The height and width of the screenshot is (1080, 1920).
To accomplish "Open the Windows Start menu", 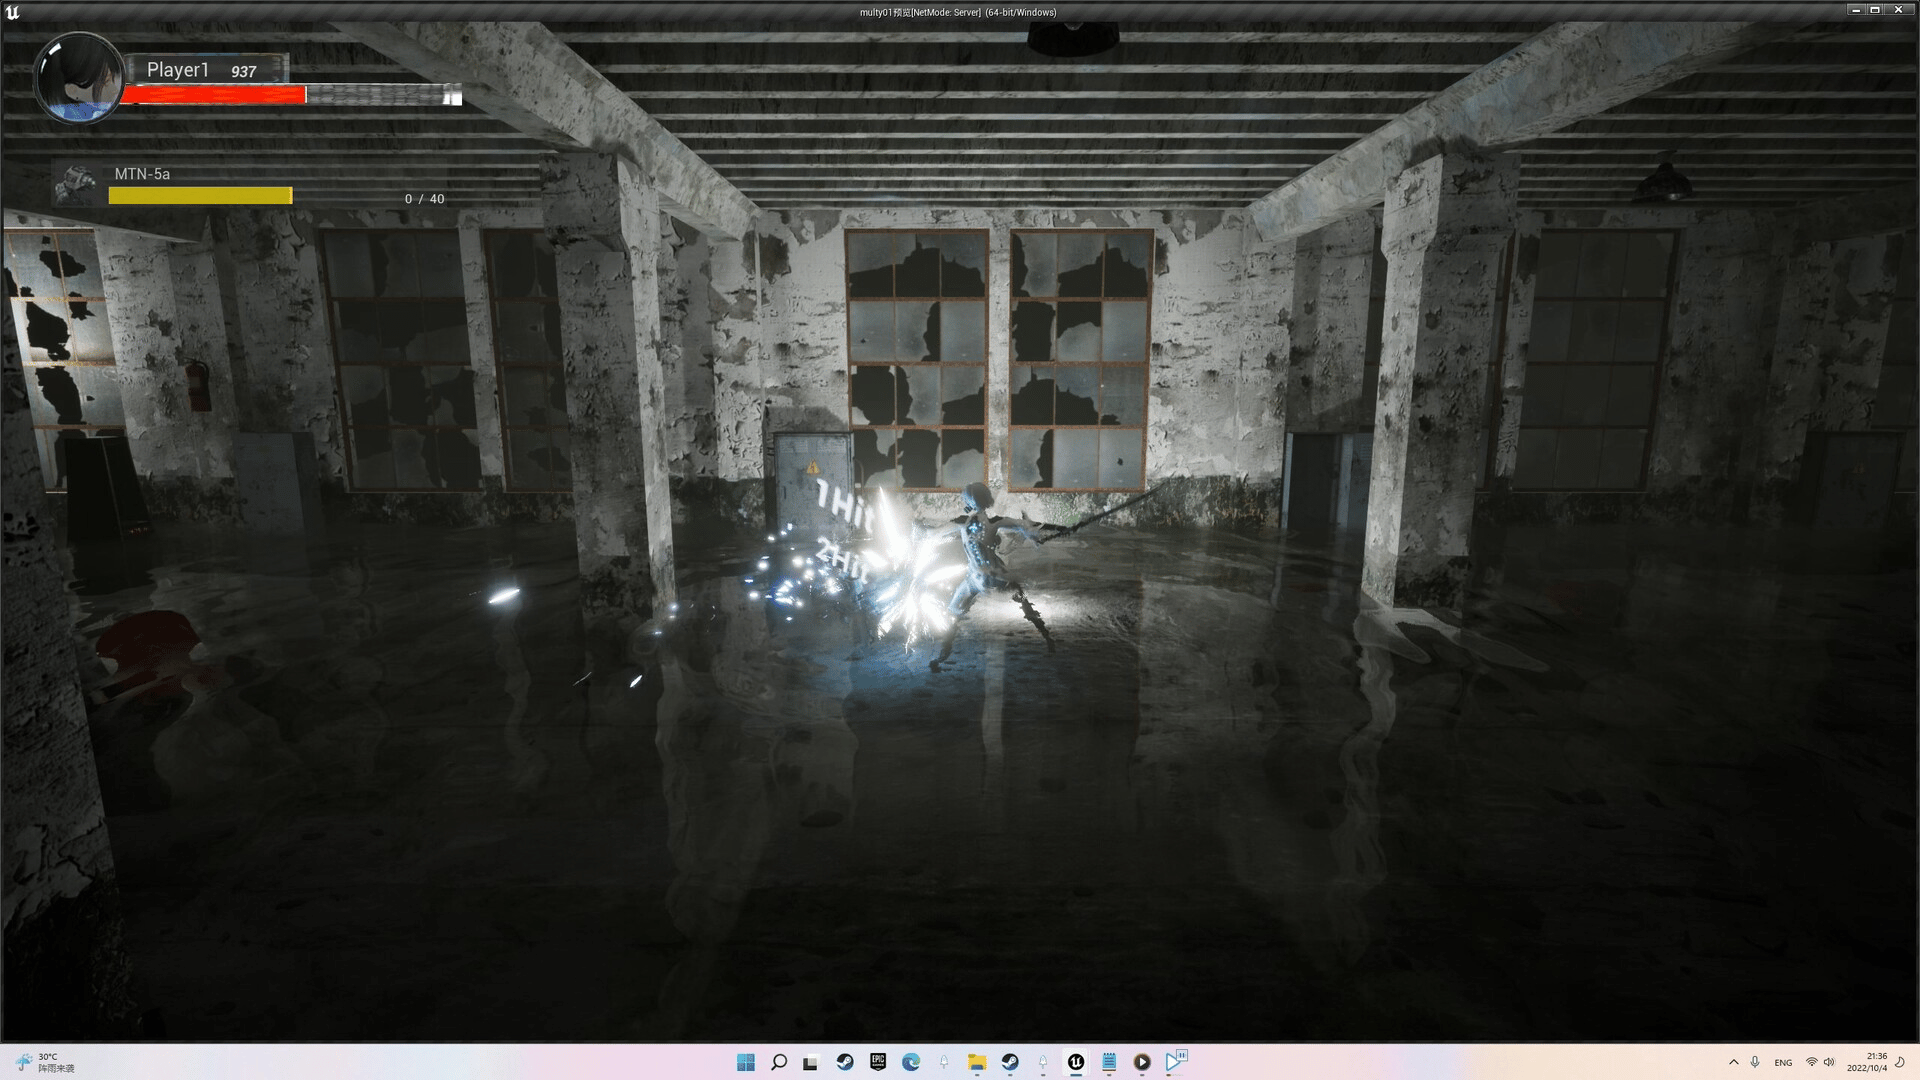I will (746, 1062).
